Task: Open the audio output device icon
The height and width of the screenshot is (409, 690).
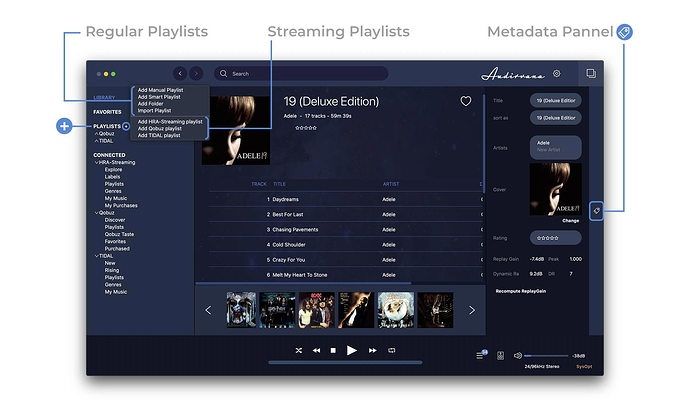Action: [500, 356]
